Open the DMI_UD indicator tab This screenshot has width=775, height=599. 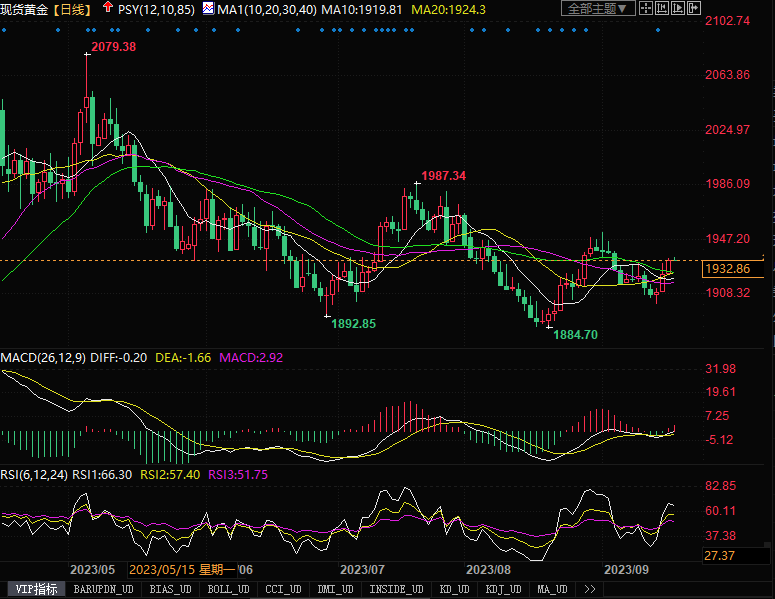pyautogui.click(x=336, y=589)
